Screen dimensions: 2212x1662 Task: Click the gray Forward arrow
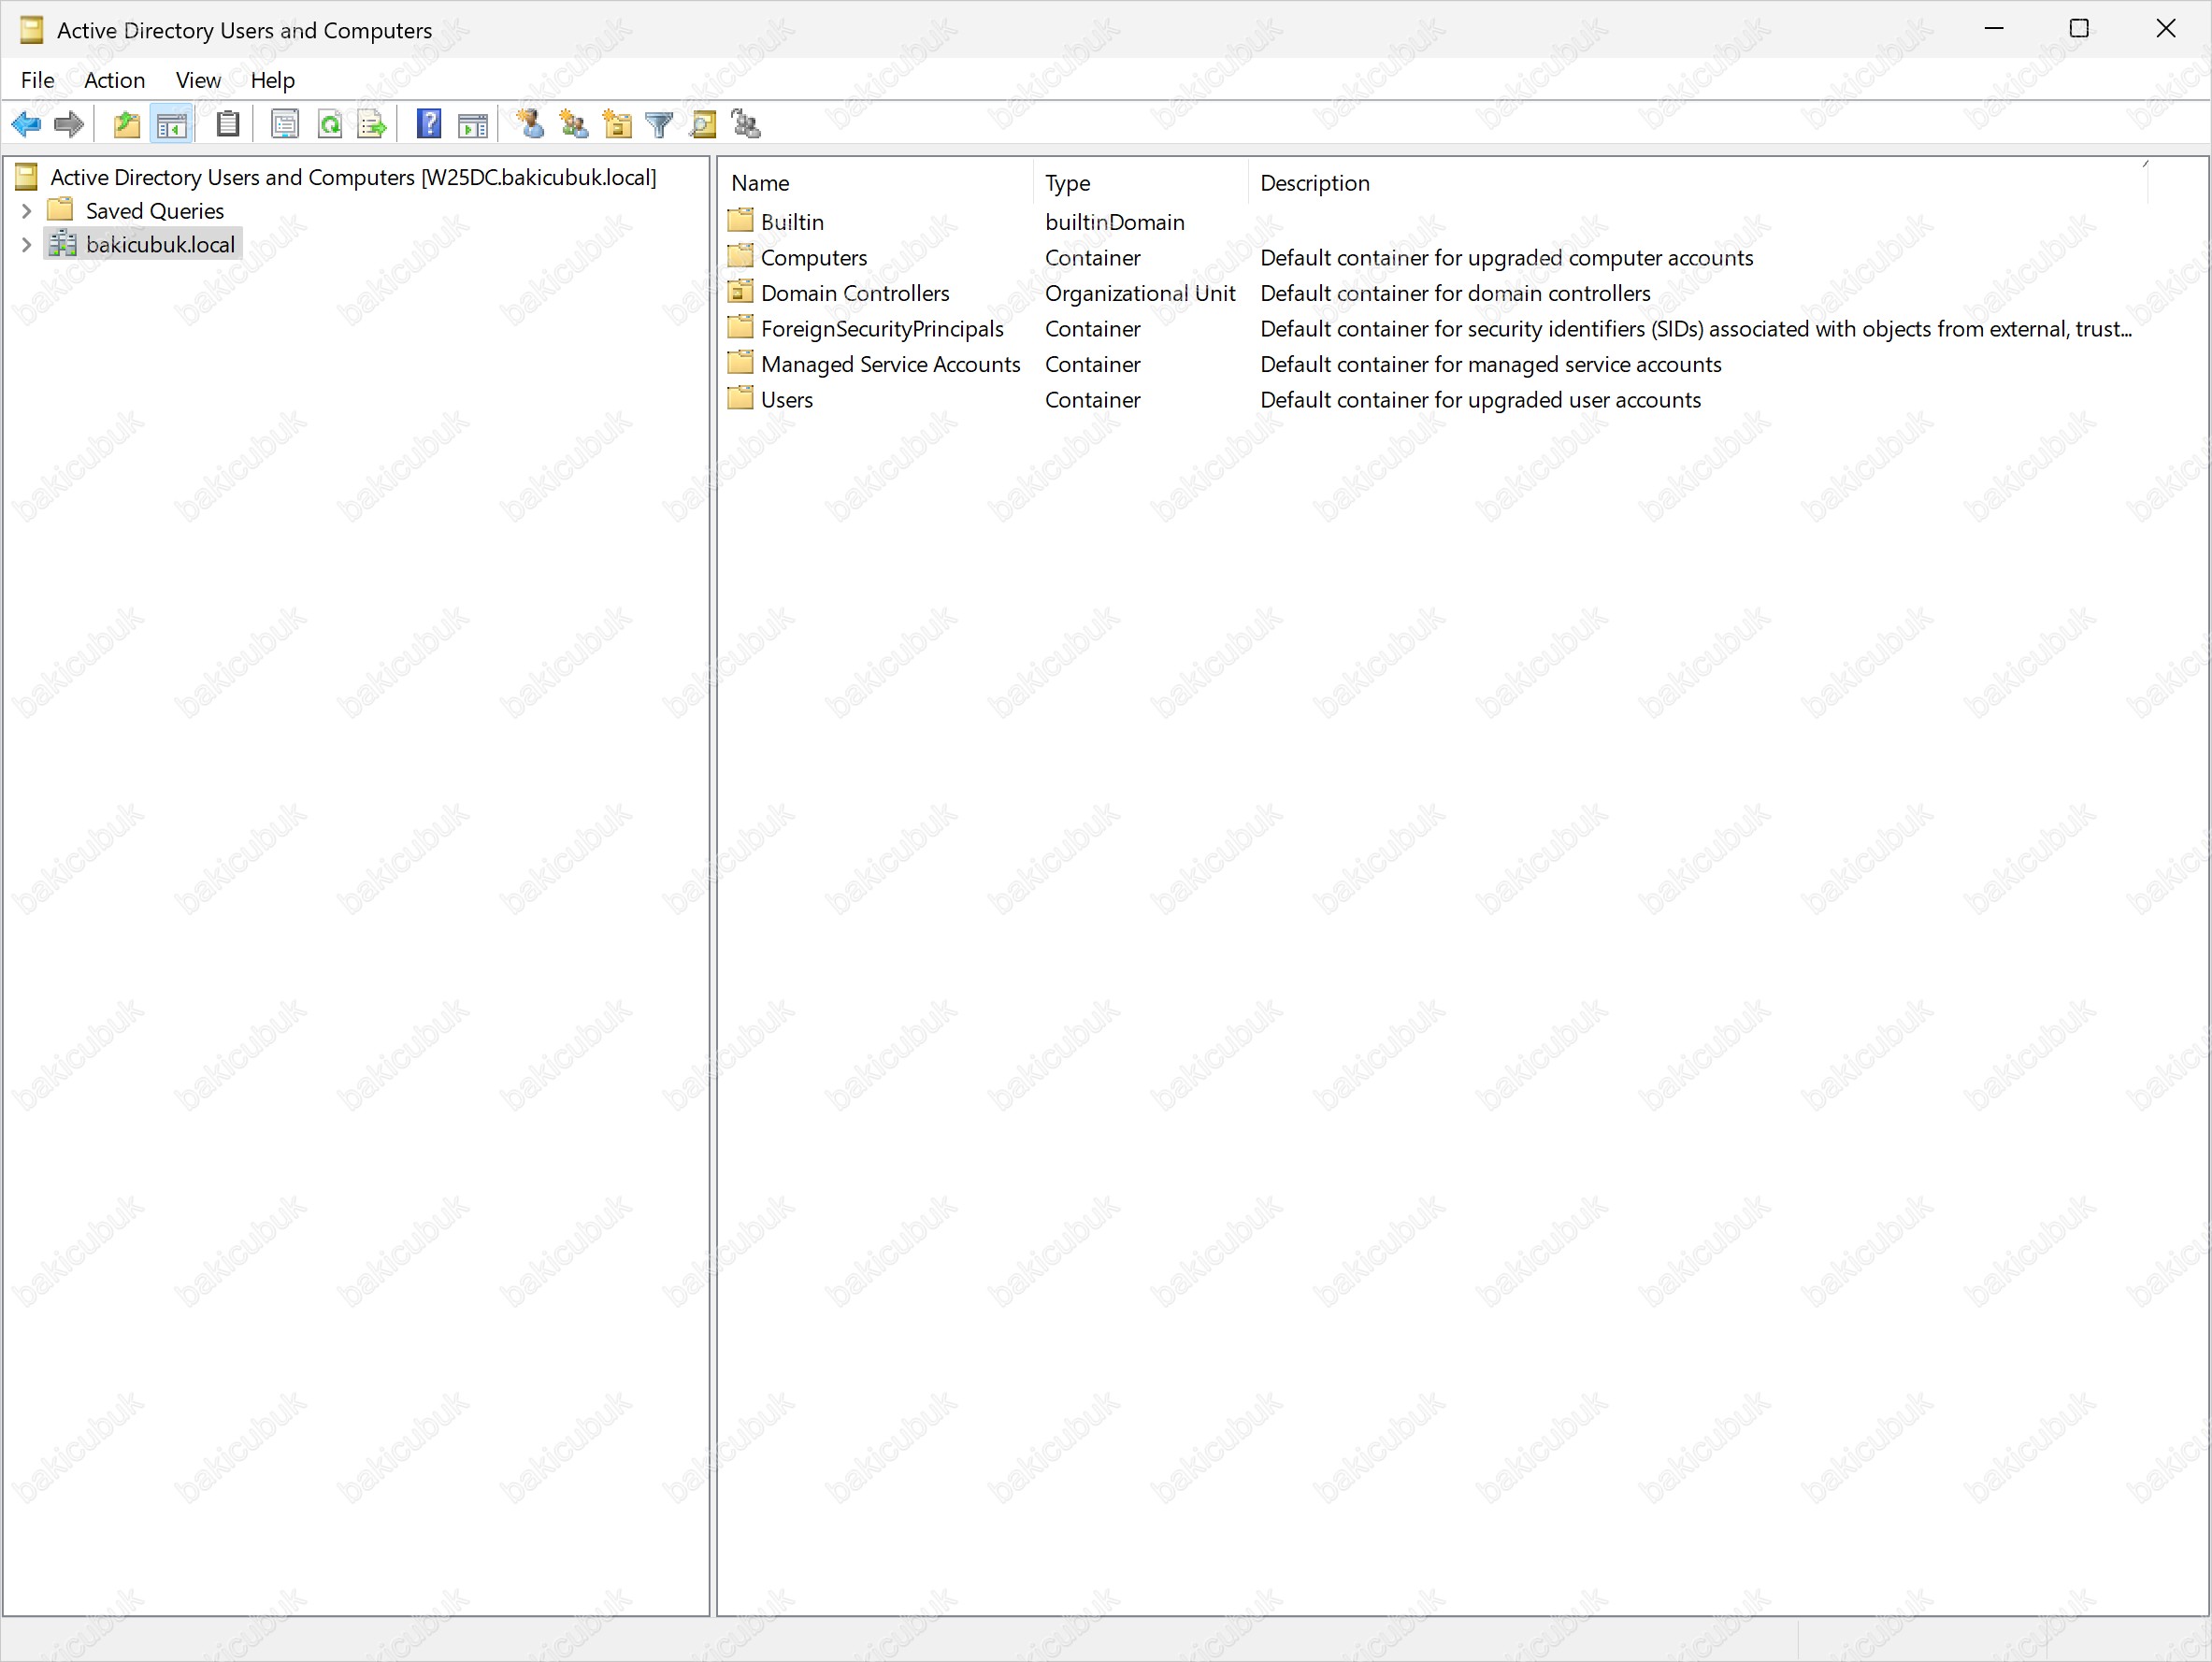coord(69,125)
